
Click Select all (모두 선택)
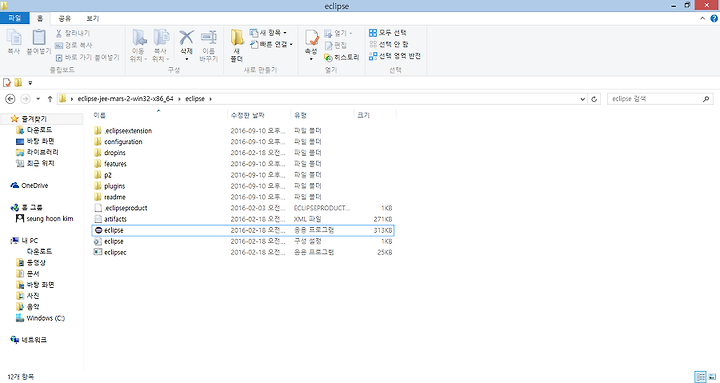coord(388,33)
